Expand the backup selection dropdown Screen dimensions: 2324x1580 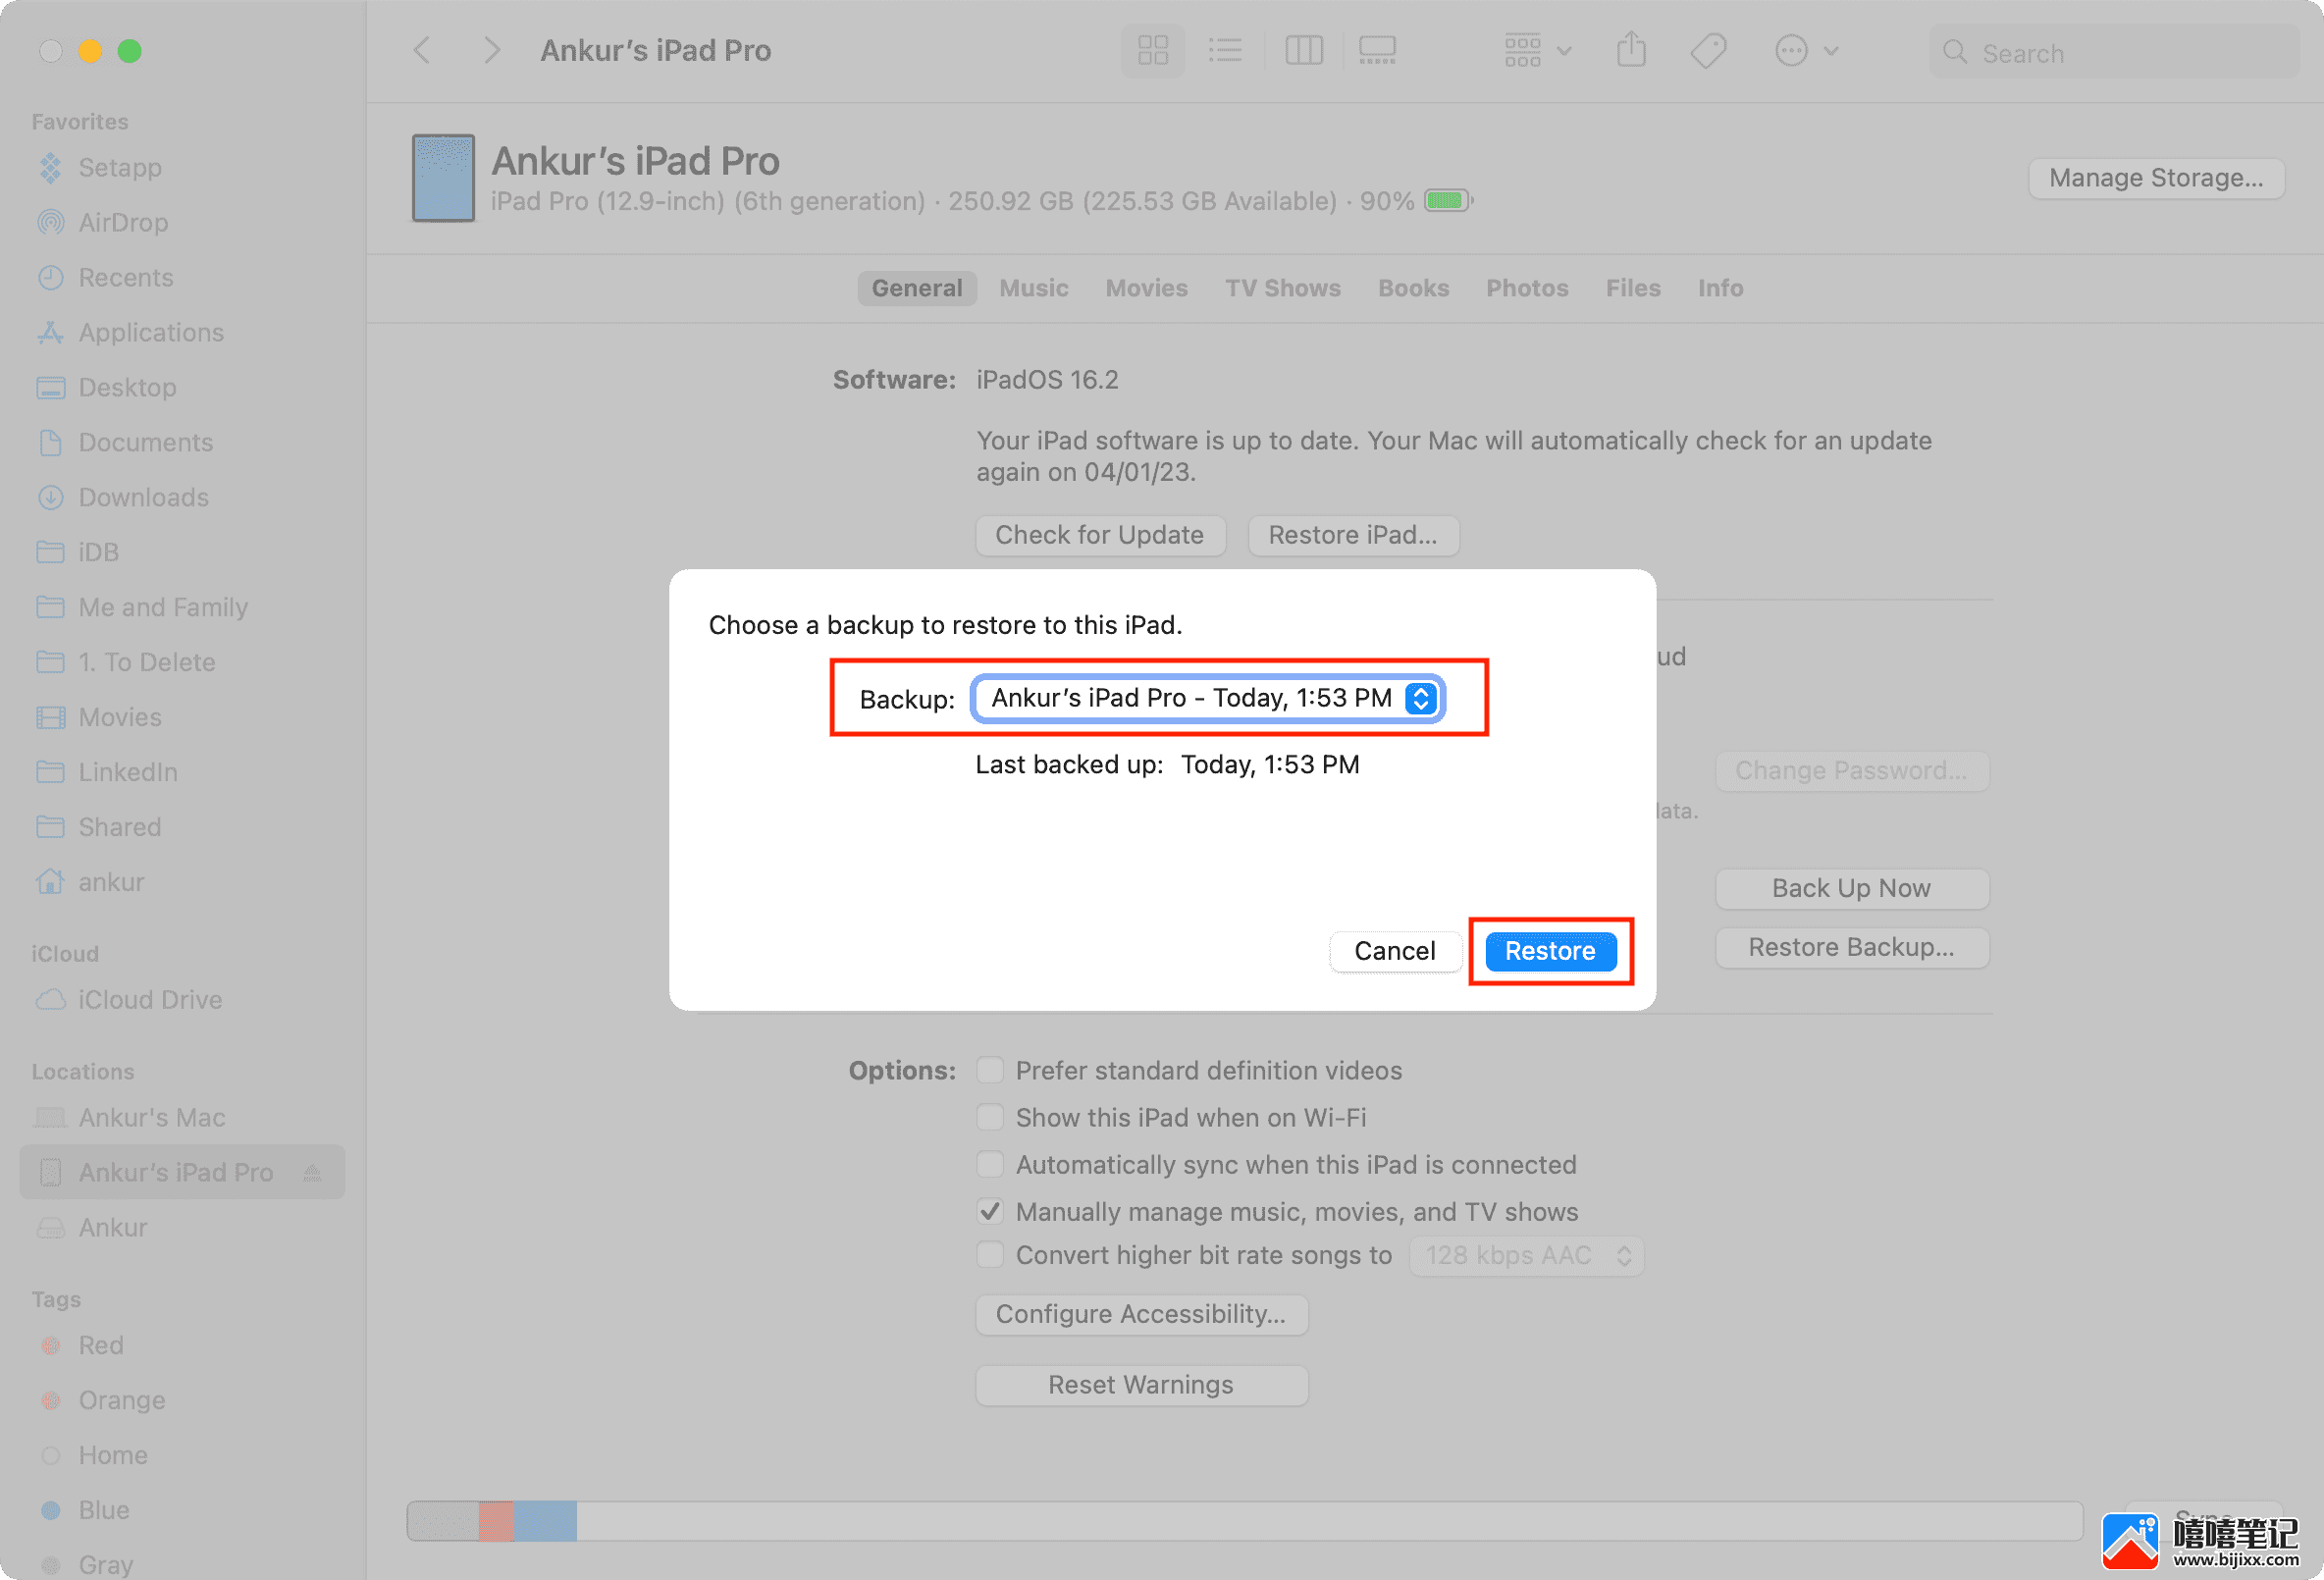coord(1421,699)
